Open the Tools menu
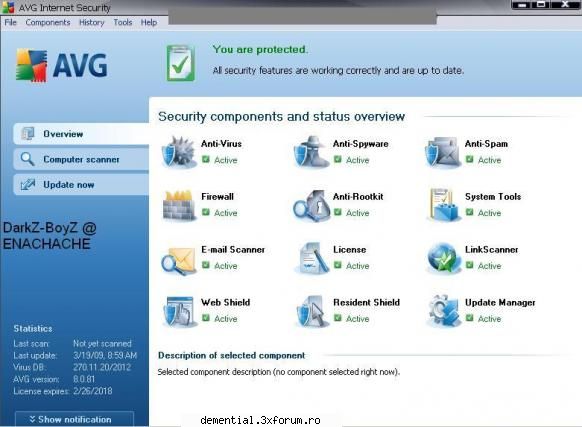 point(123,22)
